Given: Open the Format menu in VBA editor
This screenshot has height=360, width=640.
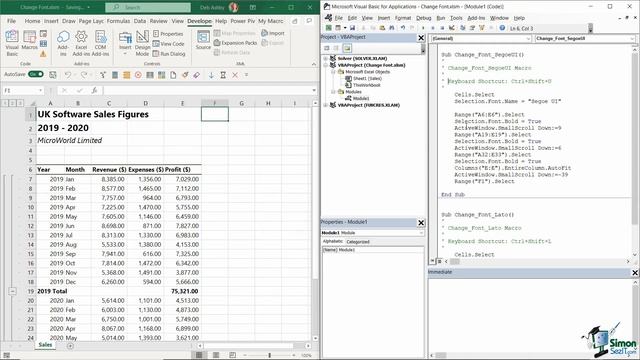Looking at the screenshot, I should point(403,18).
